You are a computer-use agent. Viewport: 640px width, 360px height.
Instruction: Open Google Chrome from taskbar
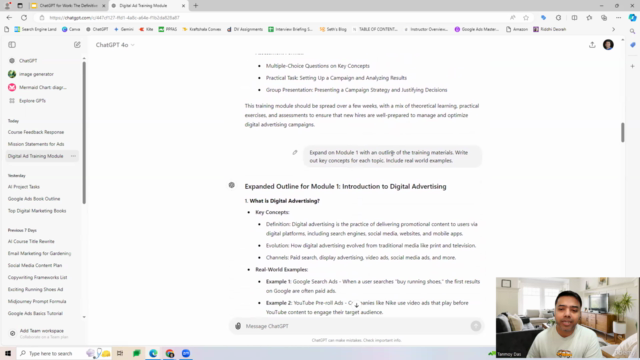click(169, 353)
